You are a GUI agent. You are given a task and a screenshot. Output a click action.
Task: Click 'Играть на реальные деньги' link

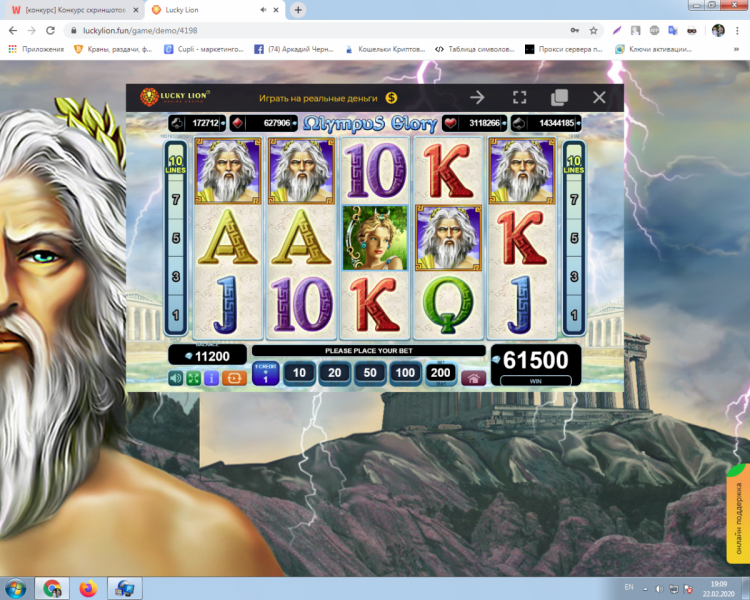[x=318, y=98]
